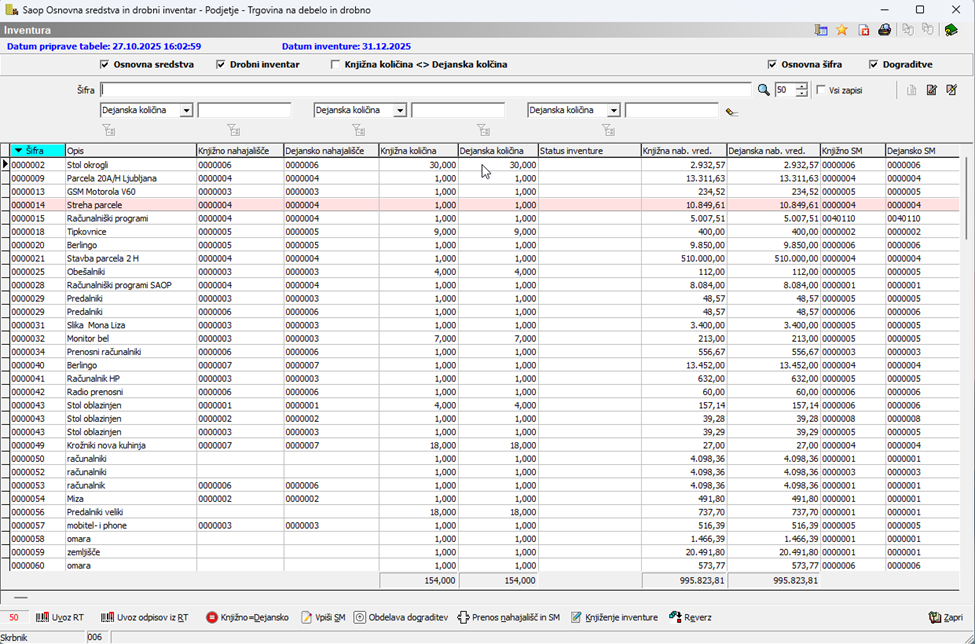Click the Status inventure column header
Viewport: 975px width, 644px height.
point(588,150)
